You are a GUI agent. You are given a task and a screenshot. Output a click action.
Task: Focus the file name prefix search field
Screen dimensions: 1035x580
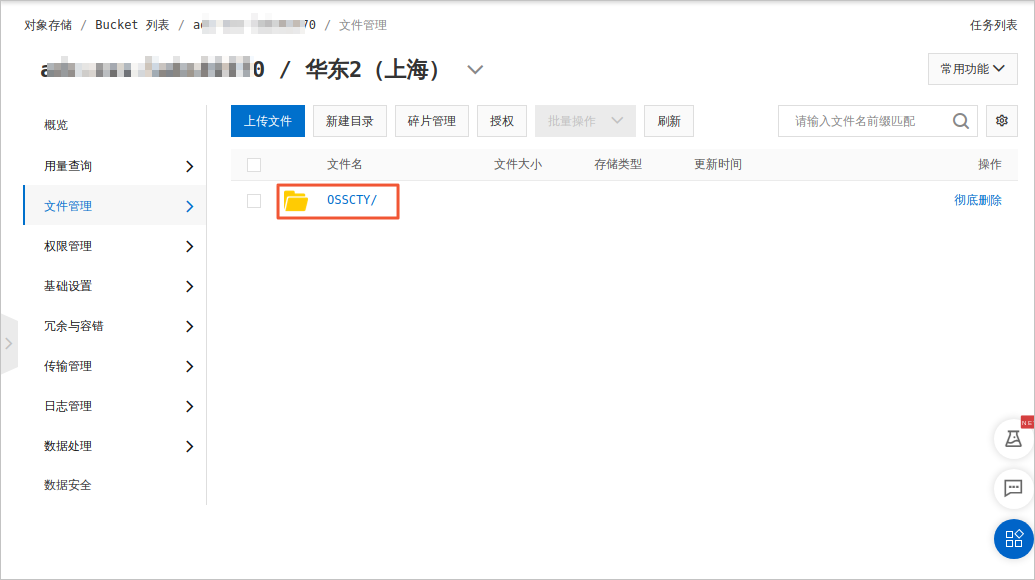click(x=865, y=121)
